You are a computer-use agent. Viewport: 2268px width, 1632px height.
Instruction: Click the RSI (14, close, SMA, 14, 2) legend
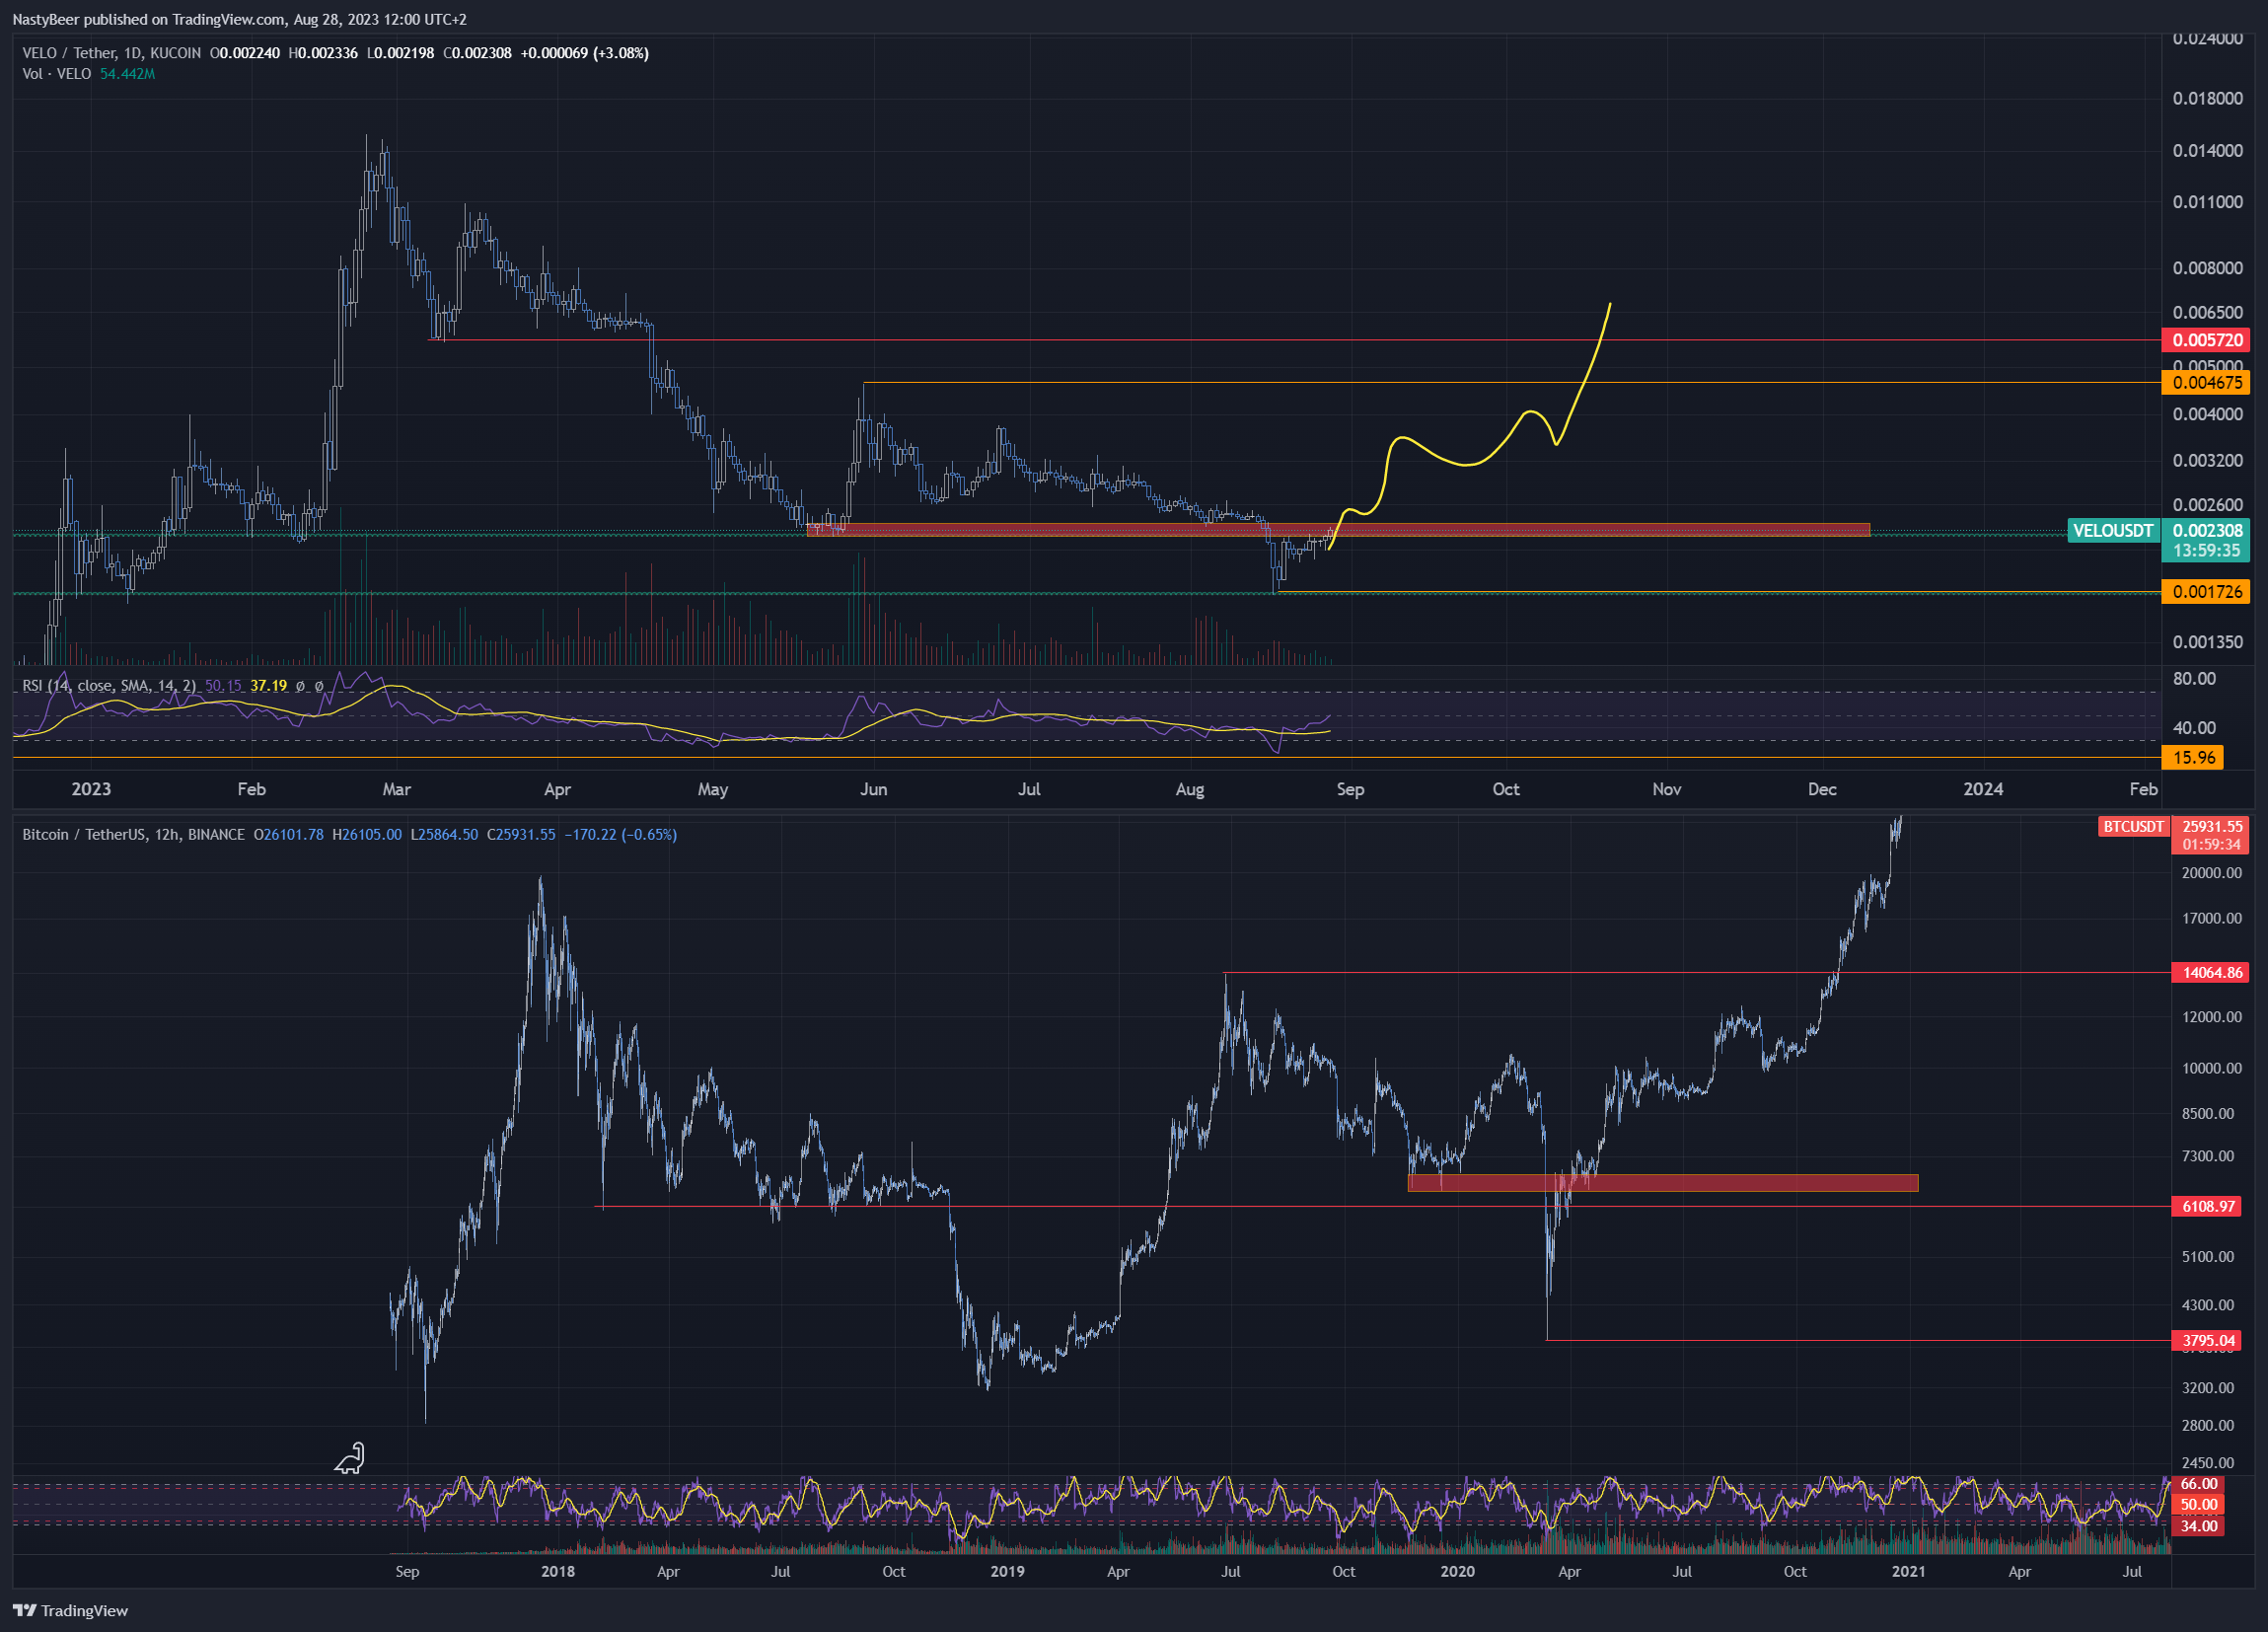[x=109, y=685]
